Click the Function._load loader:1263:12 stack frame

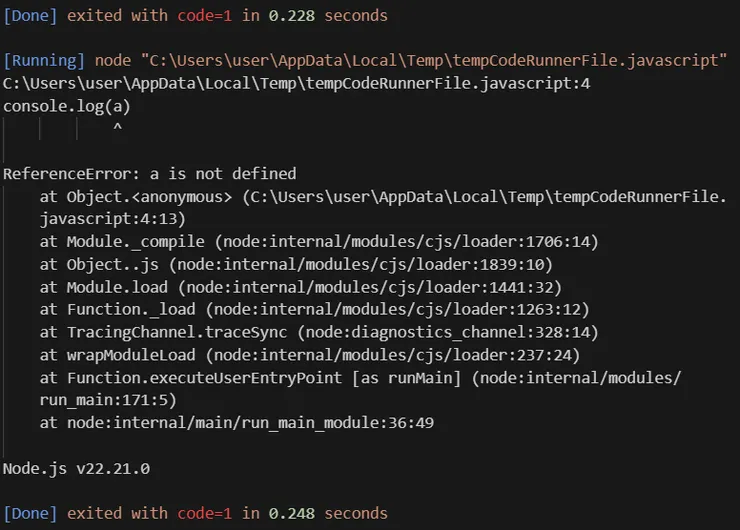(315, 309)
